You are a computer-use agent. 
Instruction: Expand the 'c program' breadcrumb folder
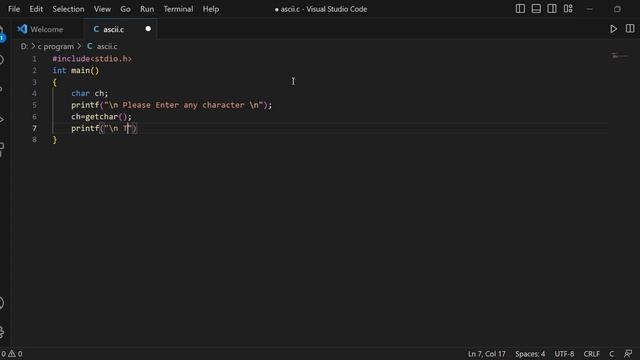point(56,47)
